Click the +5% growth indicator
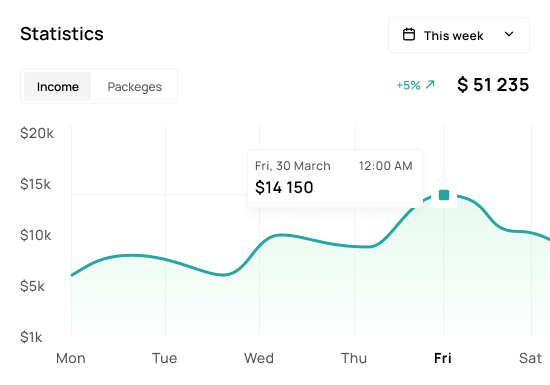The image size is (550, 385). coord(408,85)
